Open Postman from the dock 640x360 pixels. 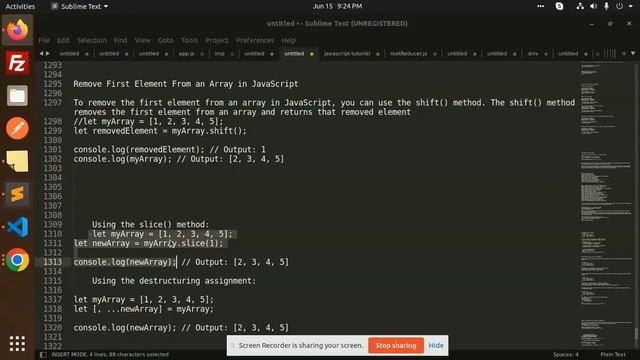pos(17,128)
